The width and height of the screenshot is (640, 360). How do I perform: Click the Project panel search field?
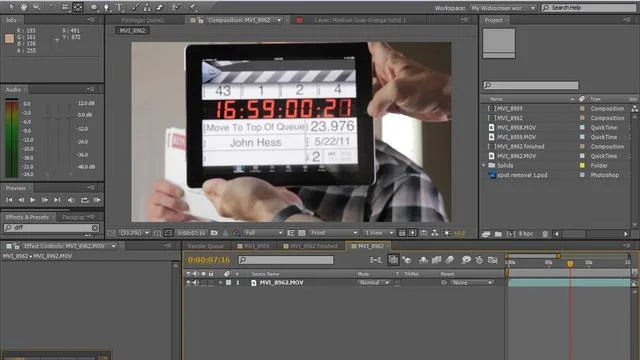click(x=531, y=85)
